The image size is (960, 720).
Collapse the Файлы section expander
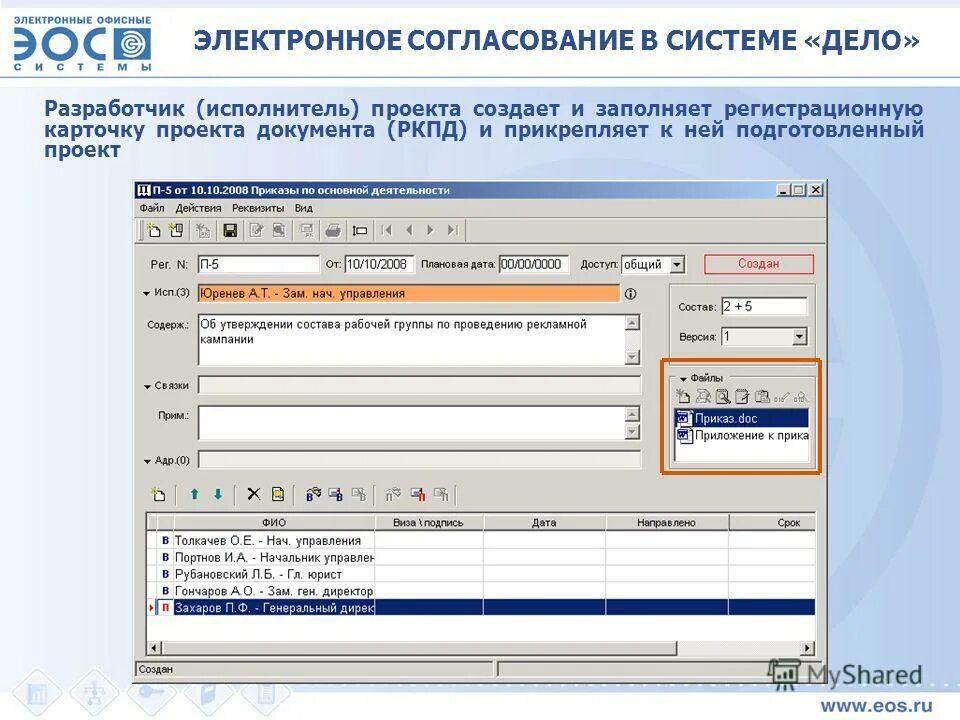[683, 379]
